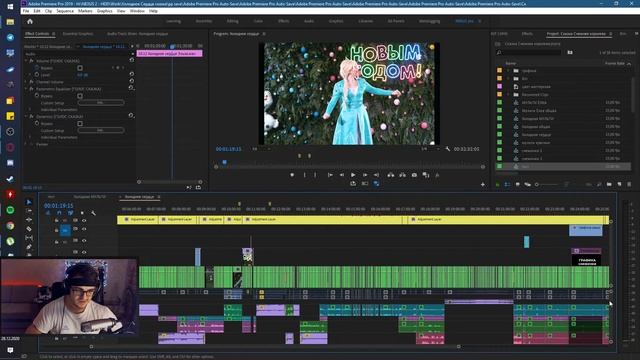Expand Individual Parameters under Parametric Equalizer
640x360 pixels.
pos(31,110)
